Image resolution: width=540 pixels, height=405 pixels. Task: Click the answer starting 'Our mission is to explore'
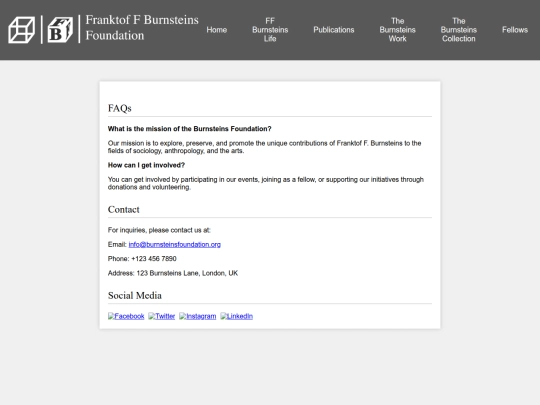tap(264, 147)
